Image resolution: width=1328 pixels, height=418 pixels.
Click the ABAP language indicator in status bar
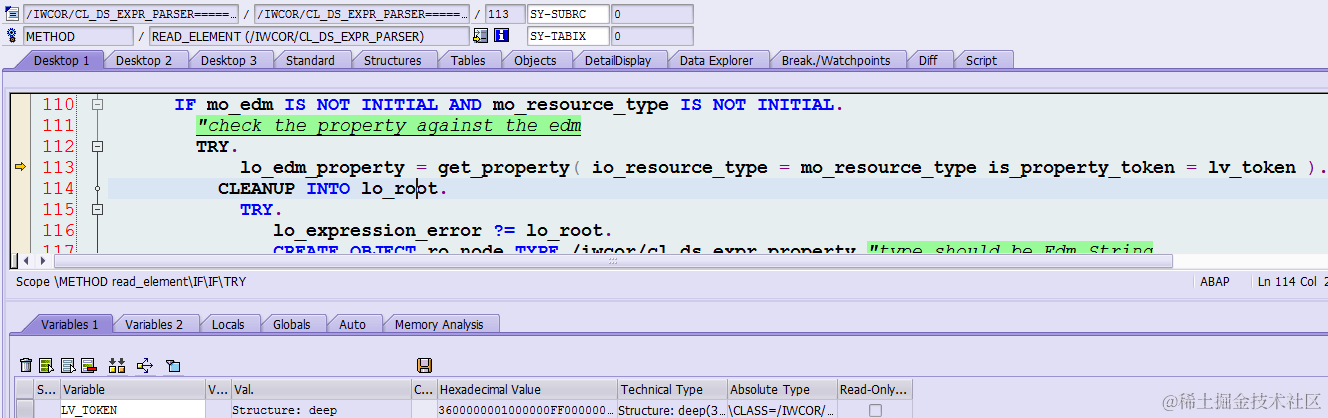(x=1215, y=282)
